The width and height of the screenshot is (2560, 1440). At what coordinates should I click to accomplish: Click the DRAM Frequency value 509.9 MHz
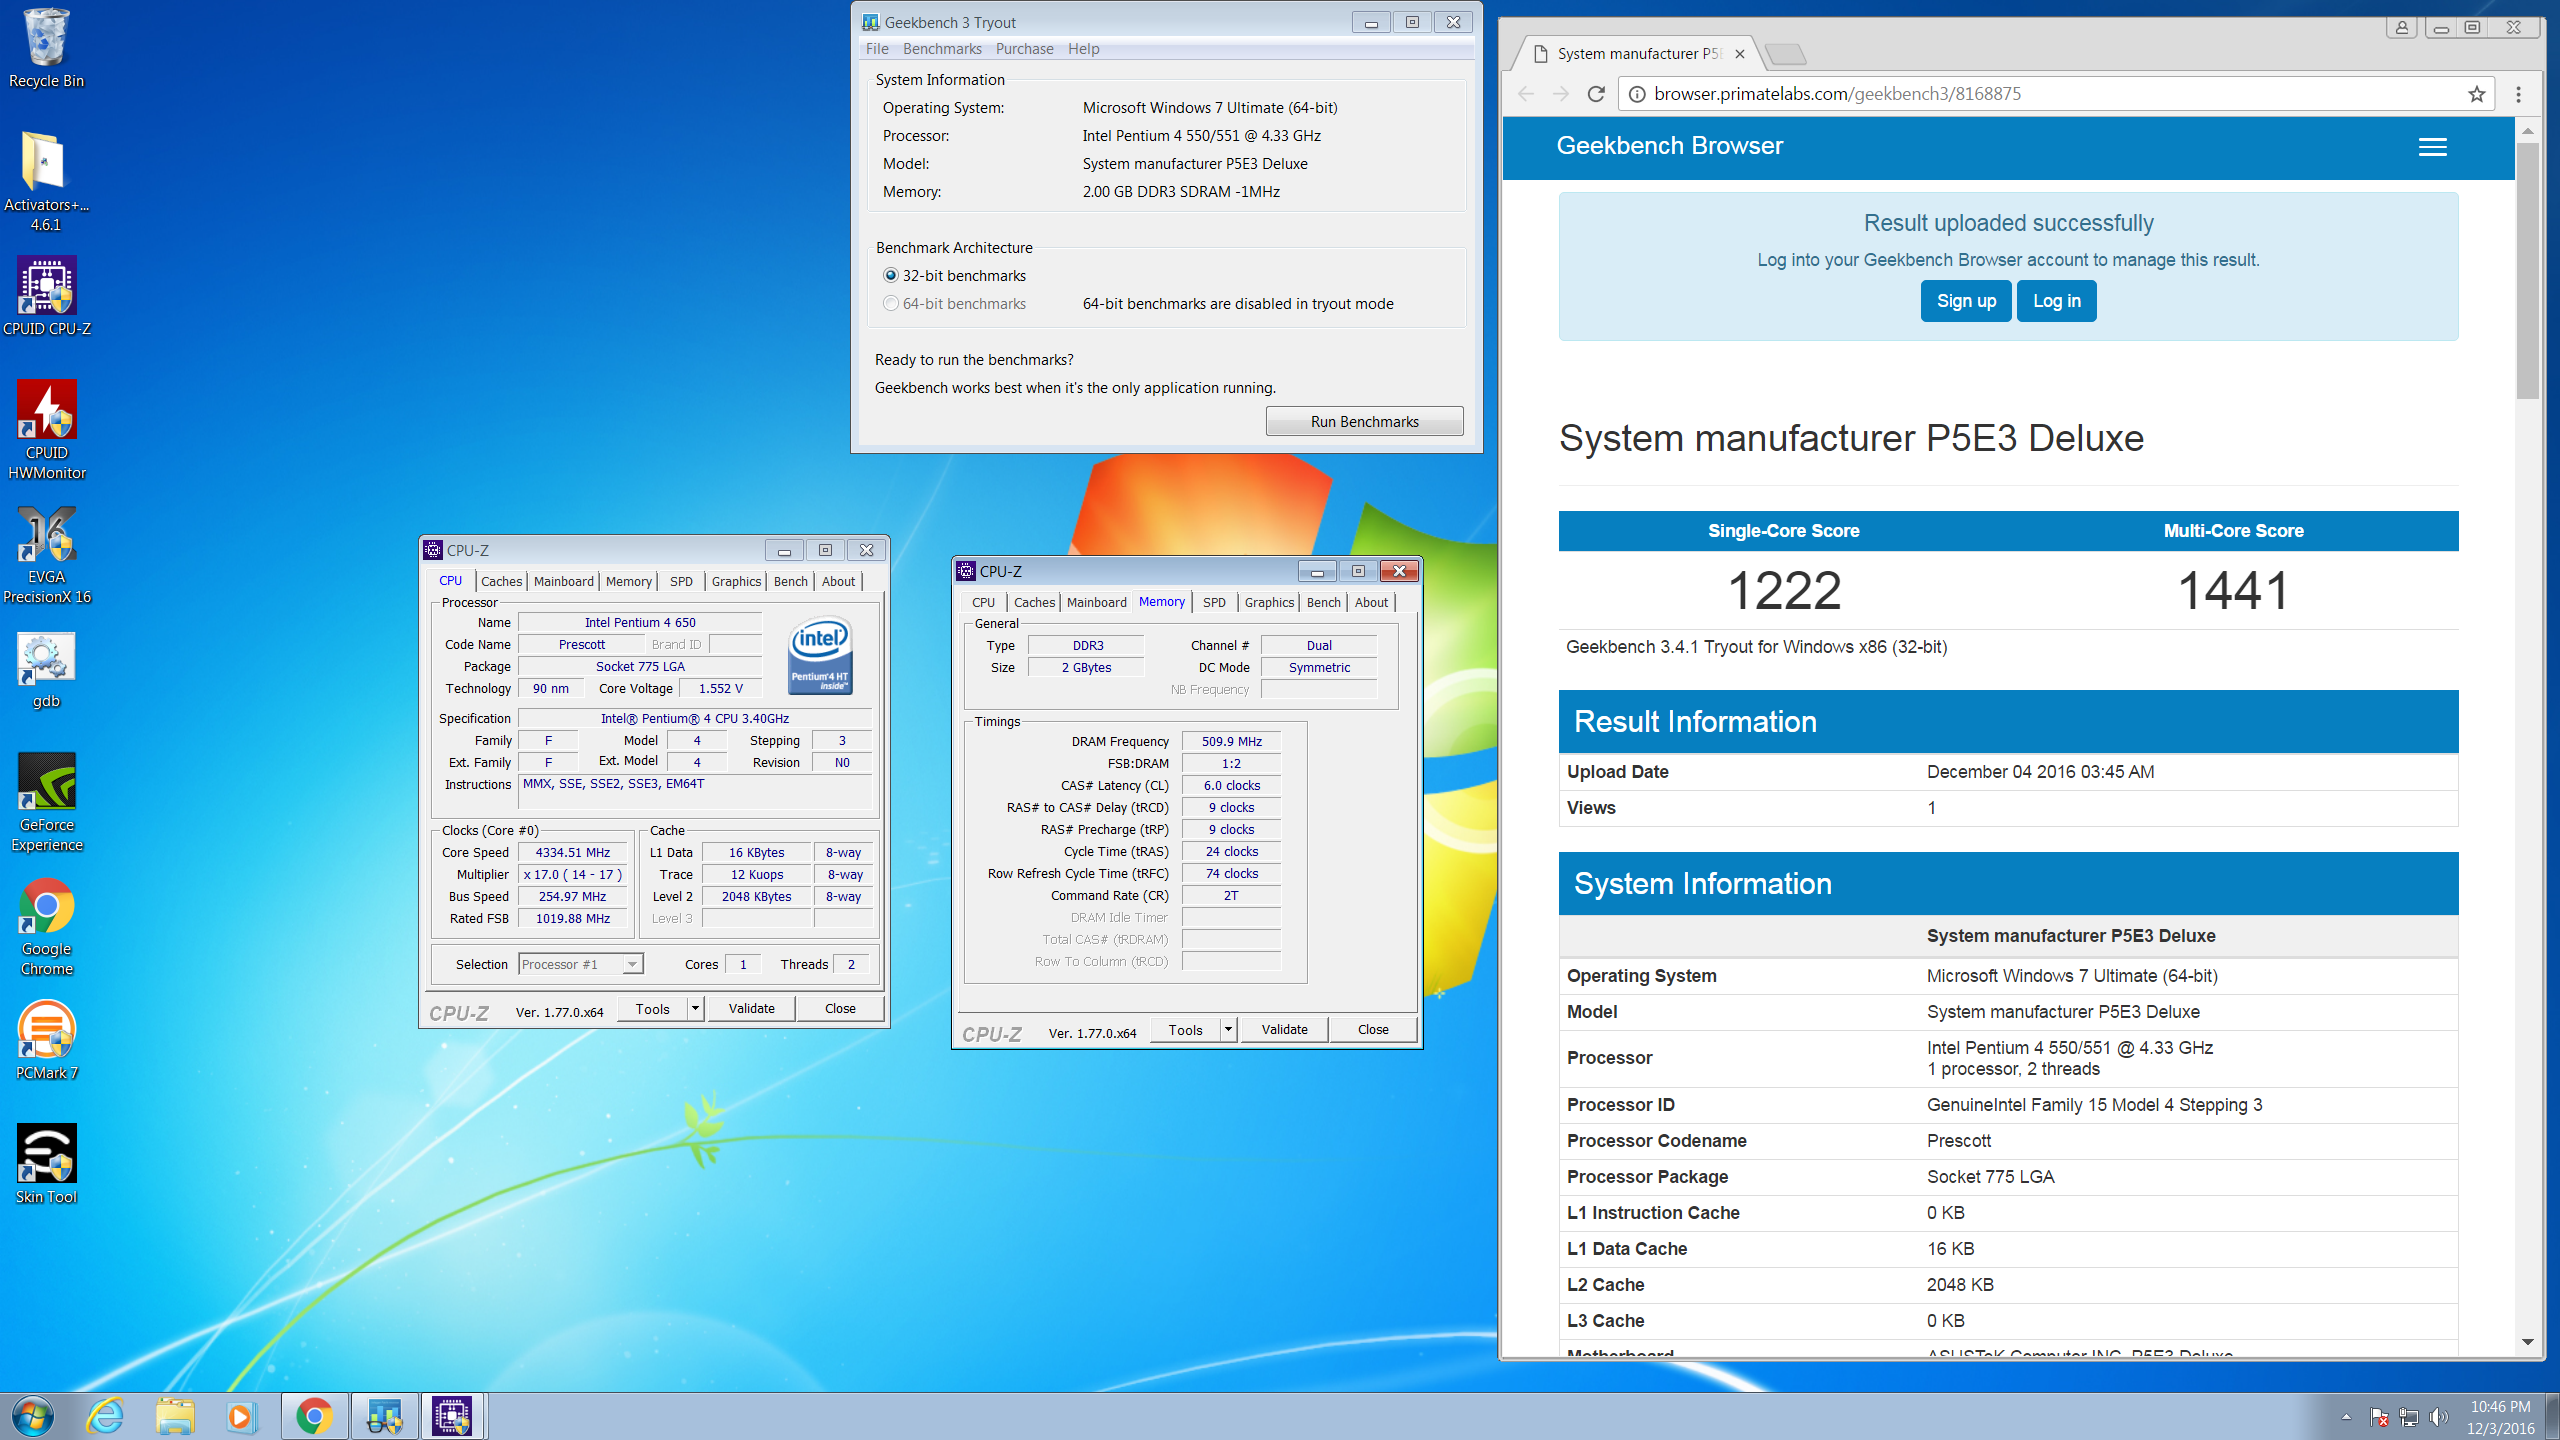1231,742
